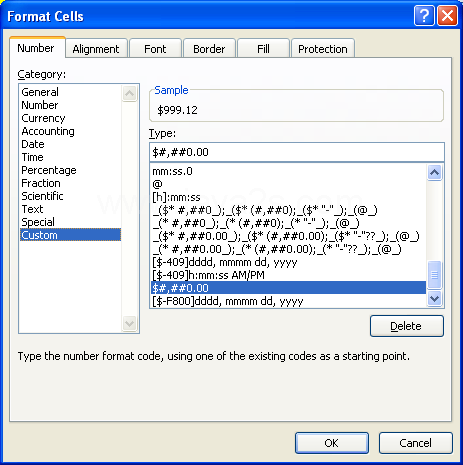Viewport: 463px width, 465px height.
Task: Select the [h]:mm:ss format code
Action: (288, 197)
